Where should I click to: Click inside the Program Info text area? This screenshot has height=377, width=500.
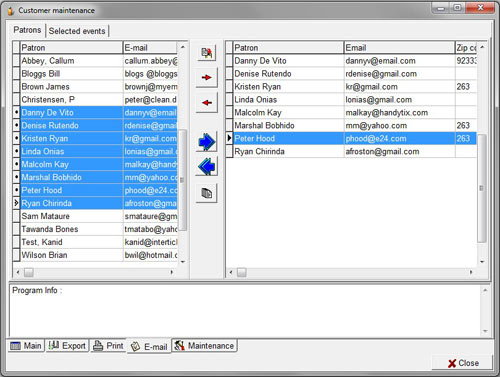[245, 310]
